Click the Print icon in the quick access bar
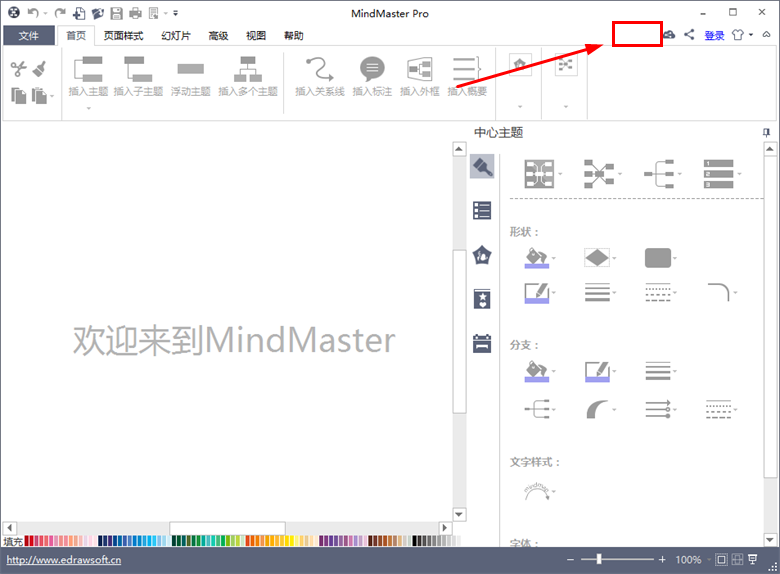This screenshot has width=780, height=574. tap(135, 13)
